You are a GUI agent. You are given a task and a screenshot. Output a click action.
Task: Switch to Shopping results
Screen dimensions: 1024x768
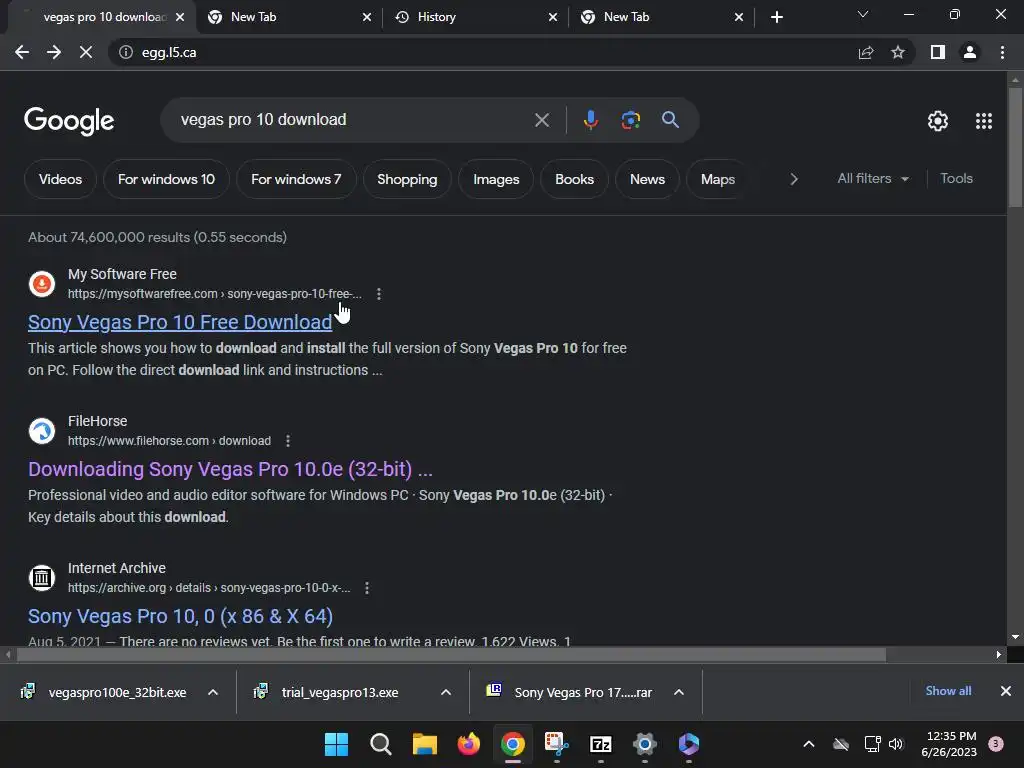pos(407,179)
